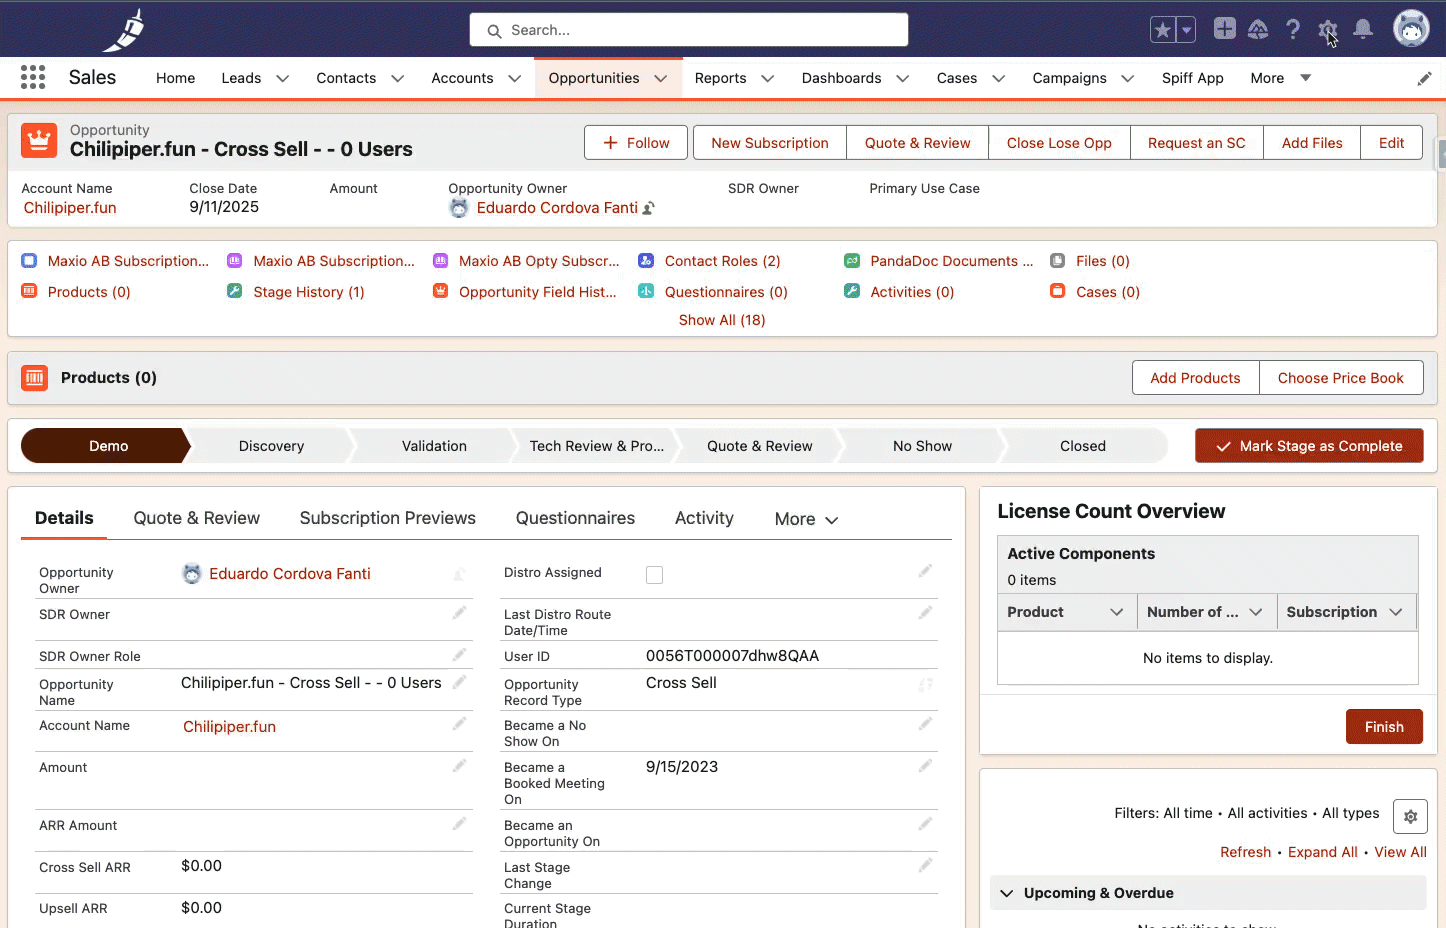Click Expand All in activity timeline
Screen dimensions: 1446x928
click(1322, 852)
